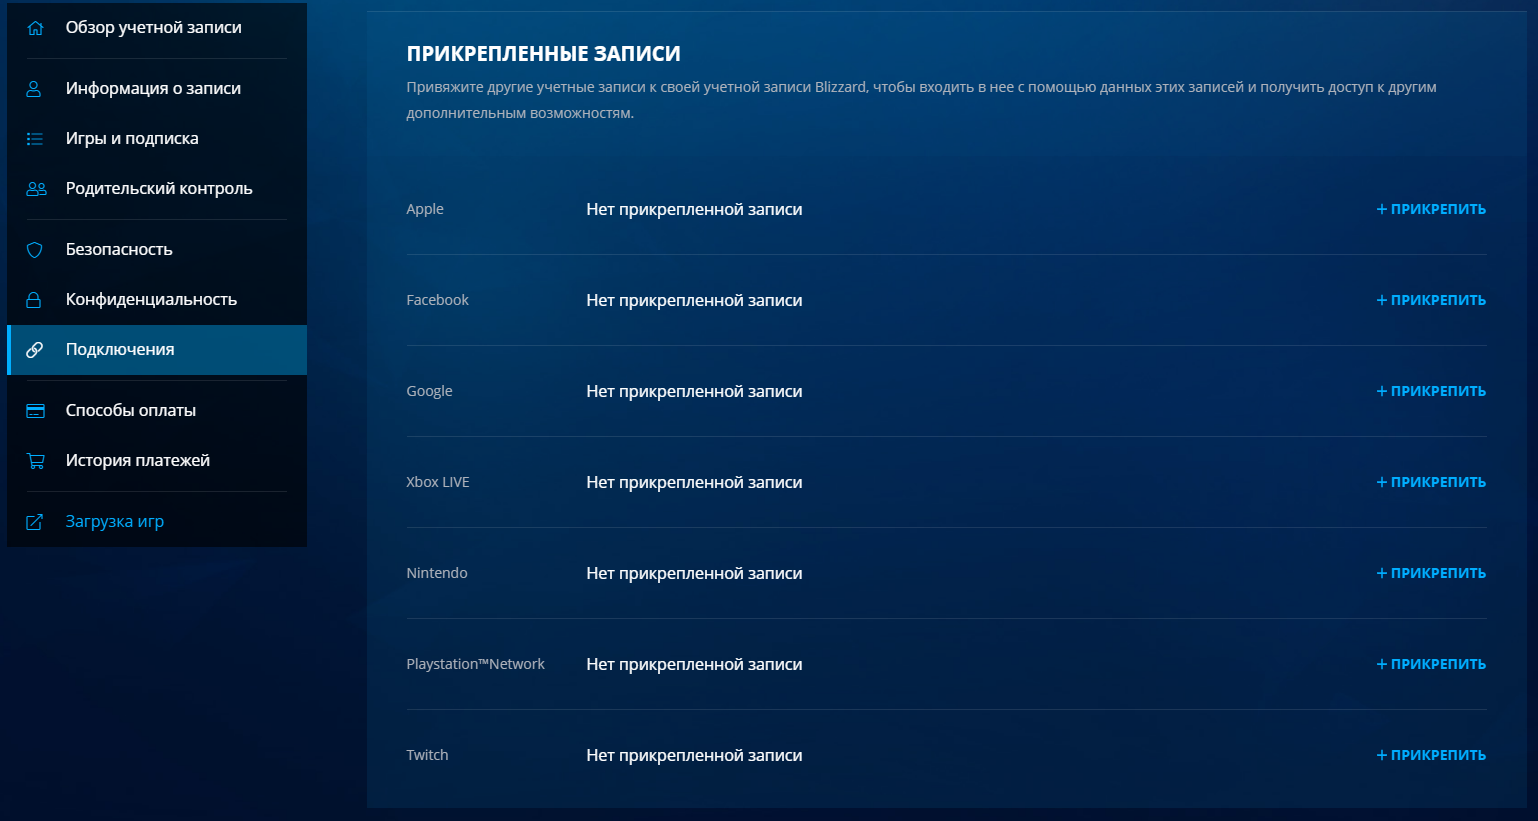Click the Xbox LIVE label
The height and width of the screenshot is (821, 1538).
pos(438,482)
